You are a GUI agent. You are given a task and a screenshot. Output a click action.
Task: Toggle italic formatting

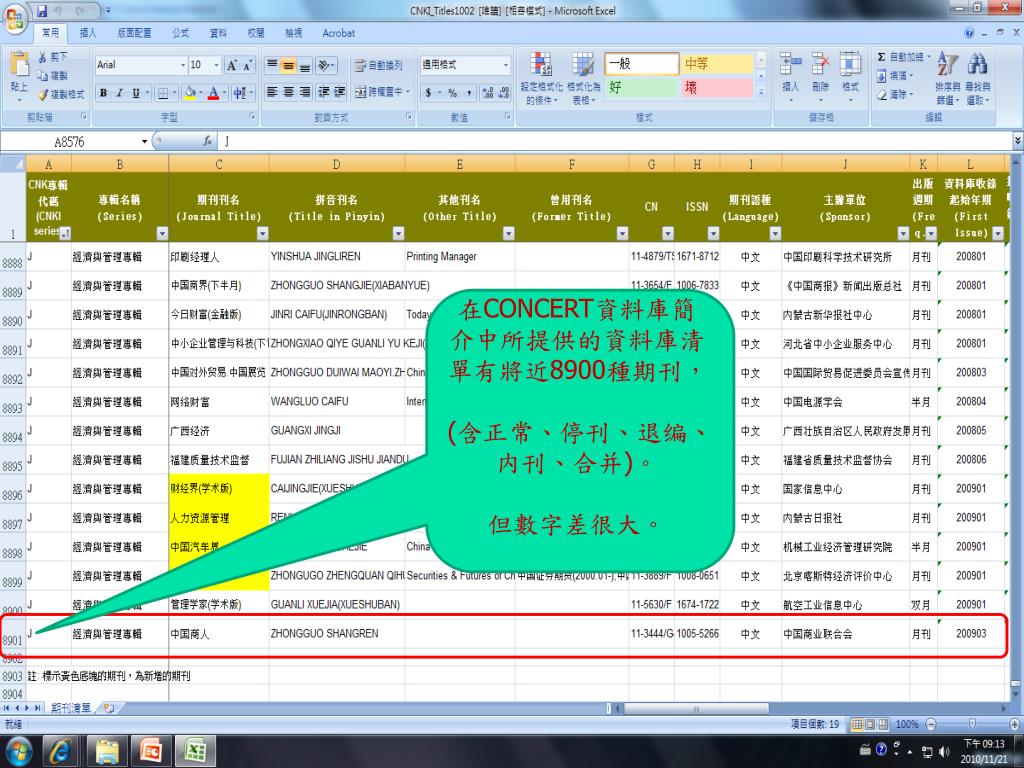(120, 93)
